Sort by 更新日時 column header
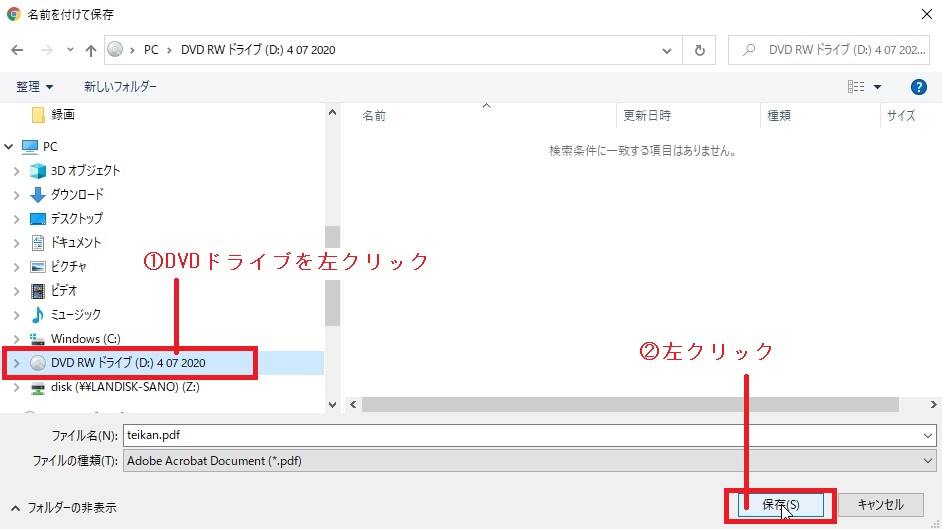The image size is (942, 529). click(x=647, y=116)
